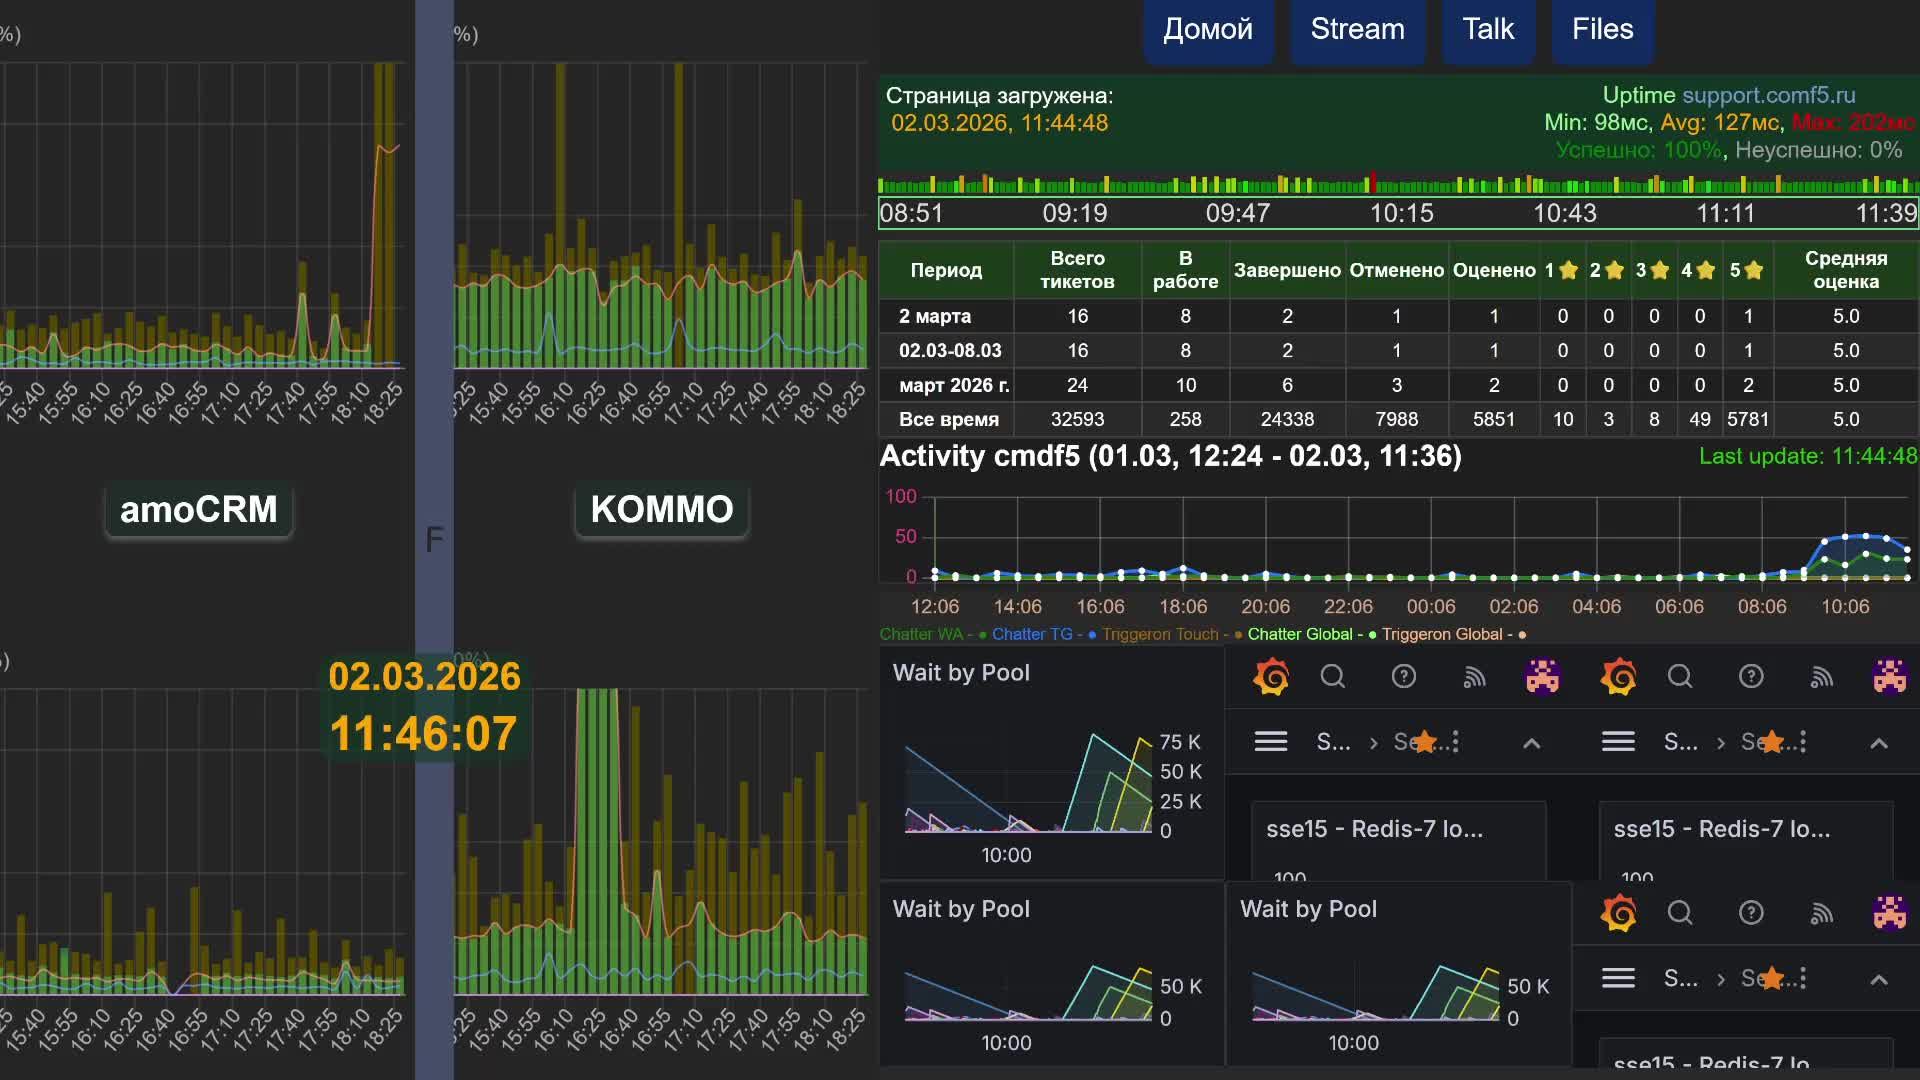This screenshot has height=1080, width=1920.
Task: Toggle the Chatter TG series in the legend
Action: (1032, 634)
